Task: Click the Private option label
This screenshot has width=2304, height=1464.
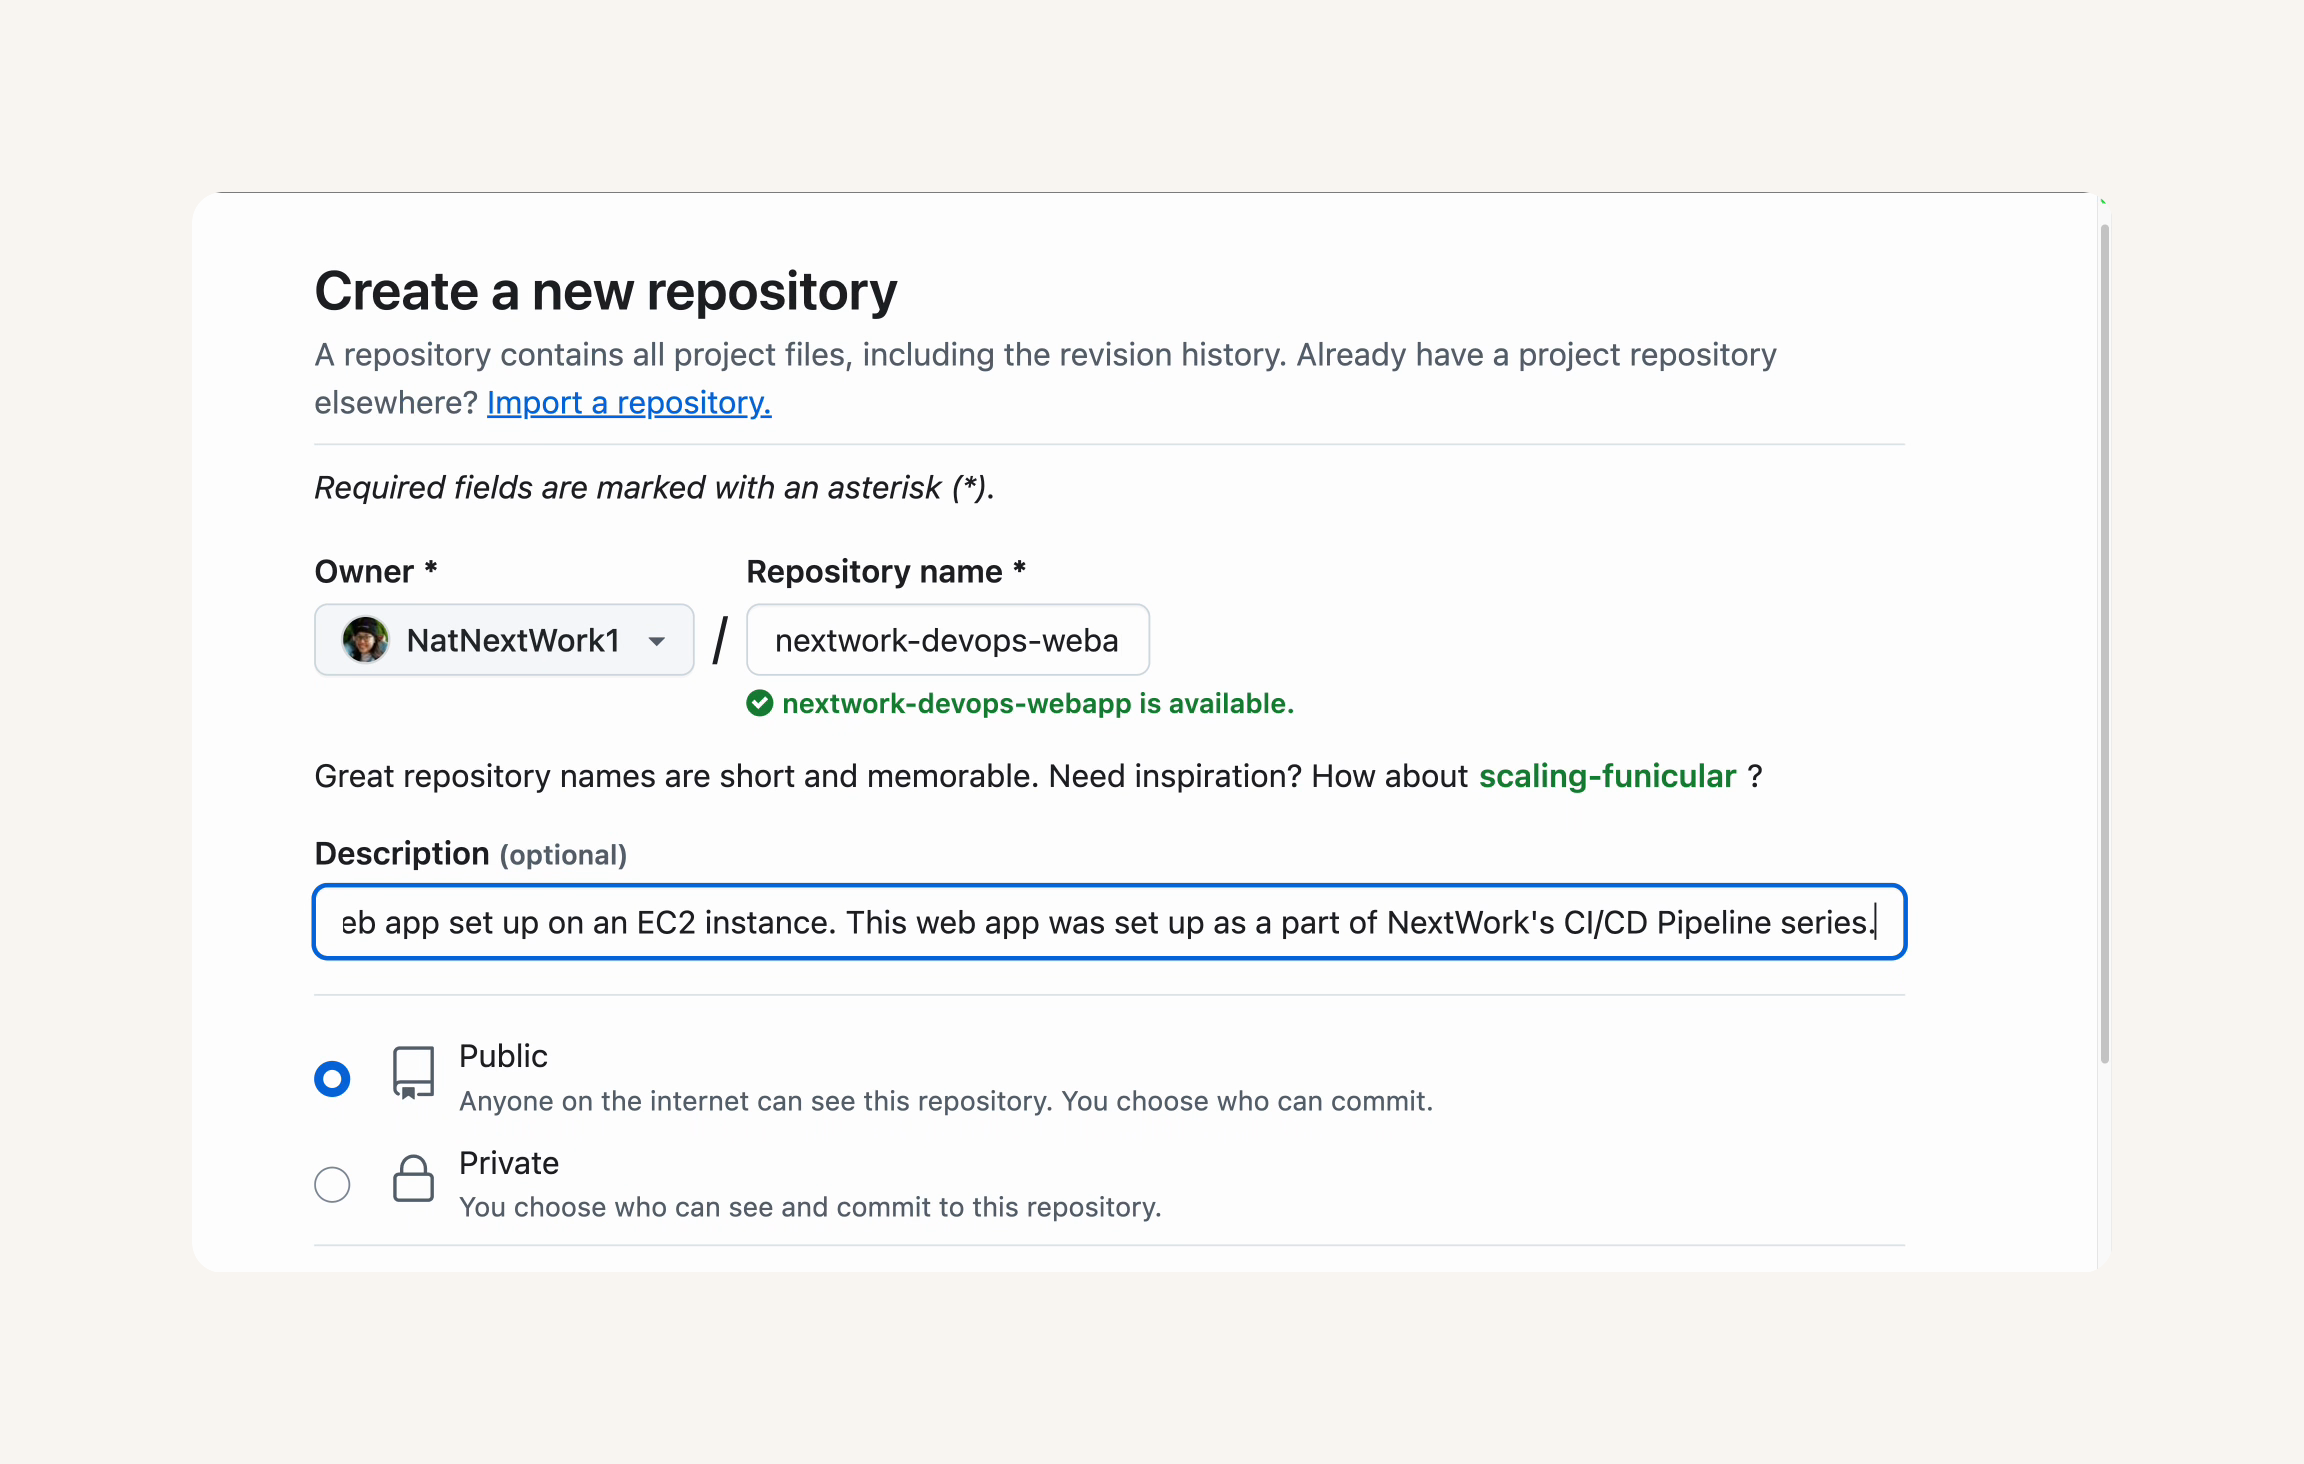Action: point(509,1163)
